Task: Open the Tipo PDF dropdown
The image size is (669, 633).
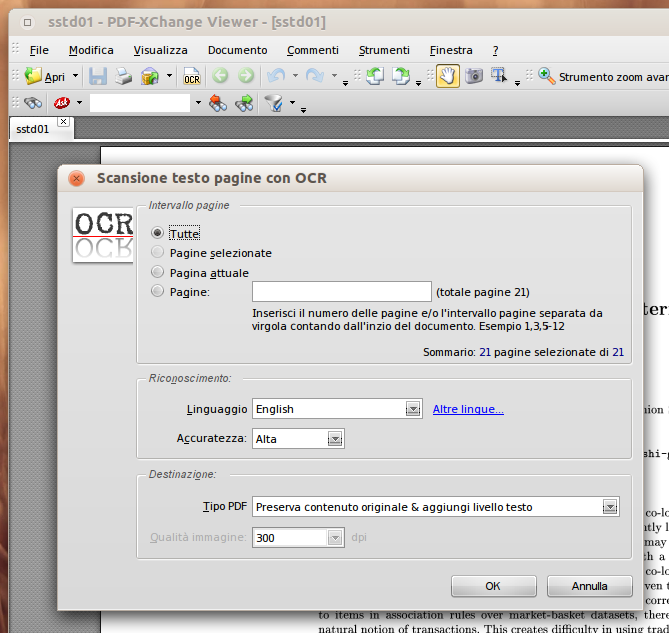Action: (x=609, y=507)
